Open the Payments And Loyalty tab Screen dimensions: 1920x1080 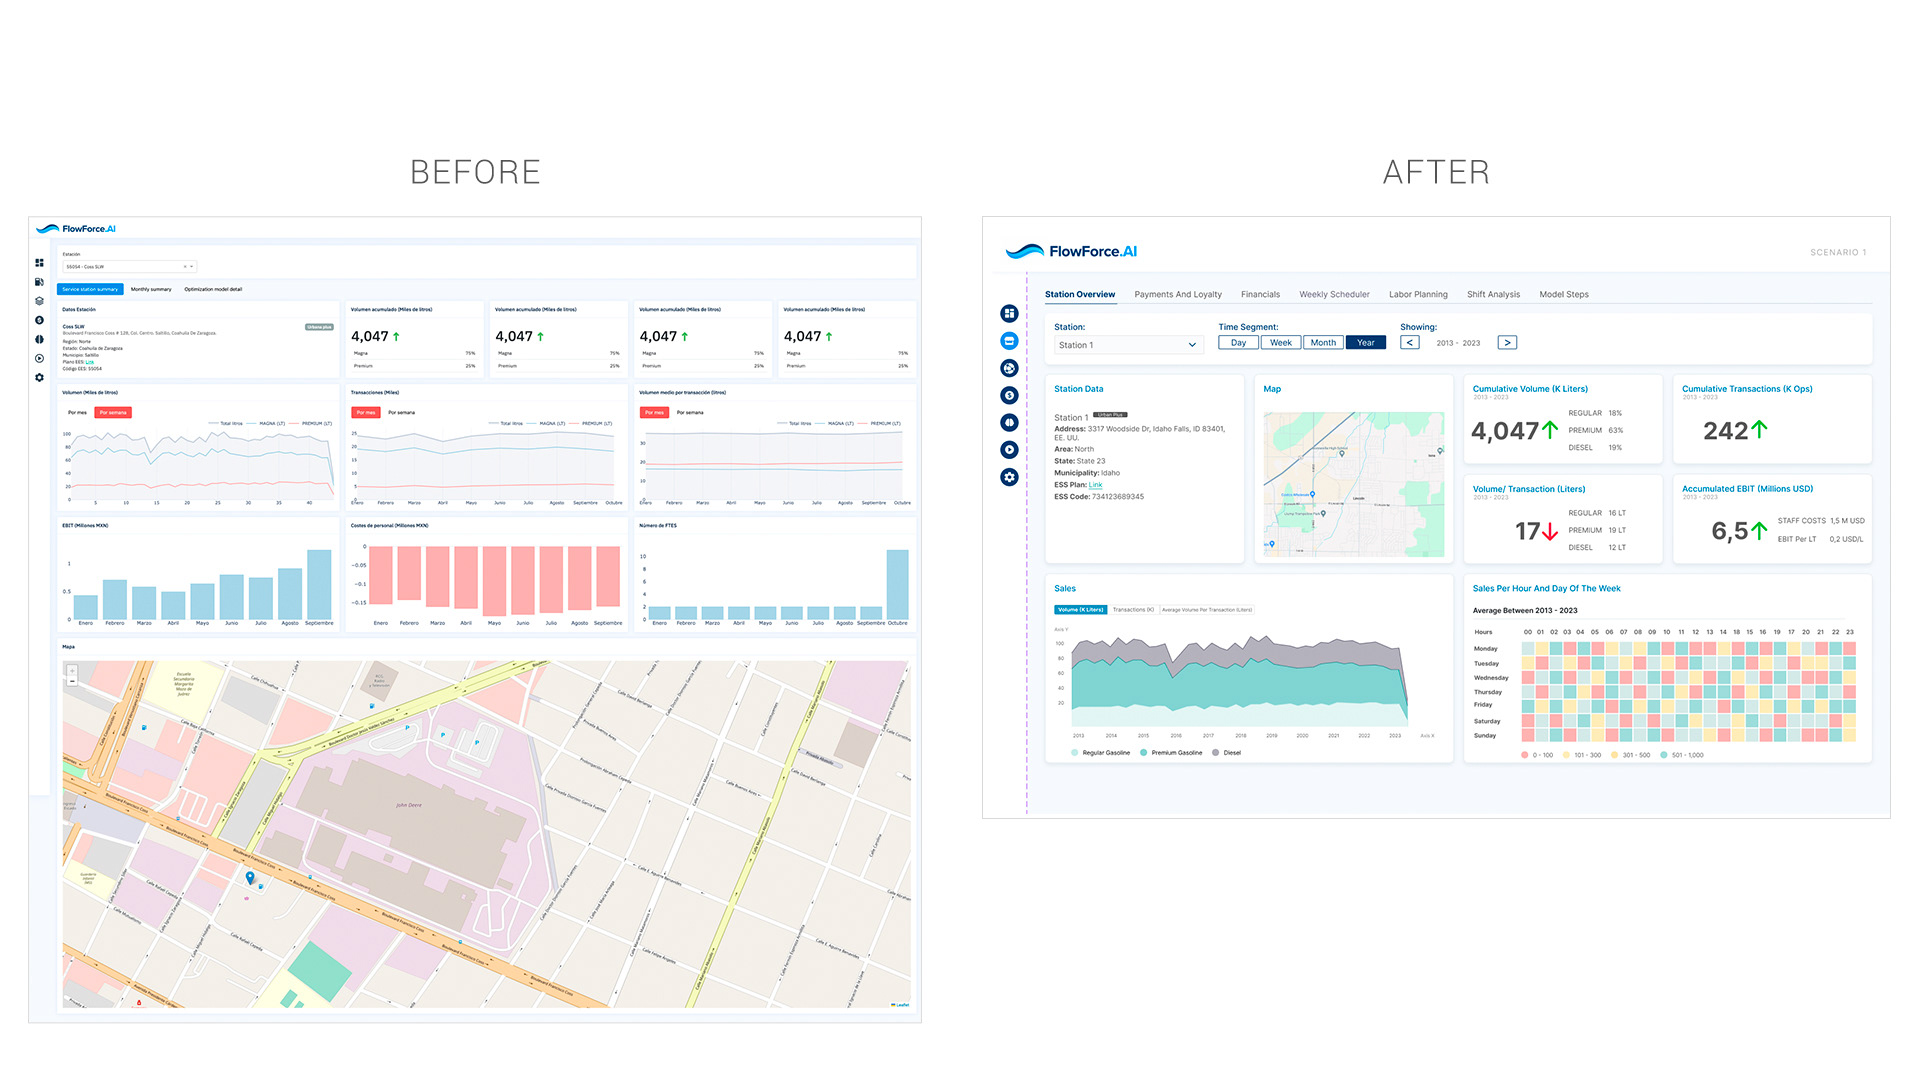(1177, 295)
